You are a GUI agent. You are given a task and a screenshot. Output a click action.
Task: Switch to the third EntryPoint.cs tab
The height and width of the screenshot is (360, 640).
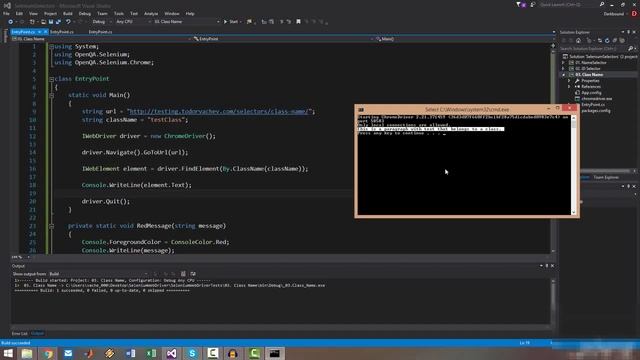point(100,32)
